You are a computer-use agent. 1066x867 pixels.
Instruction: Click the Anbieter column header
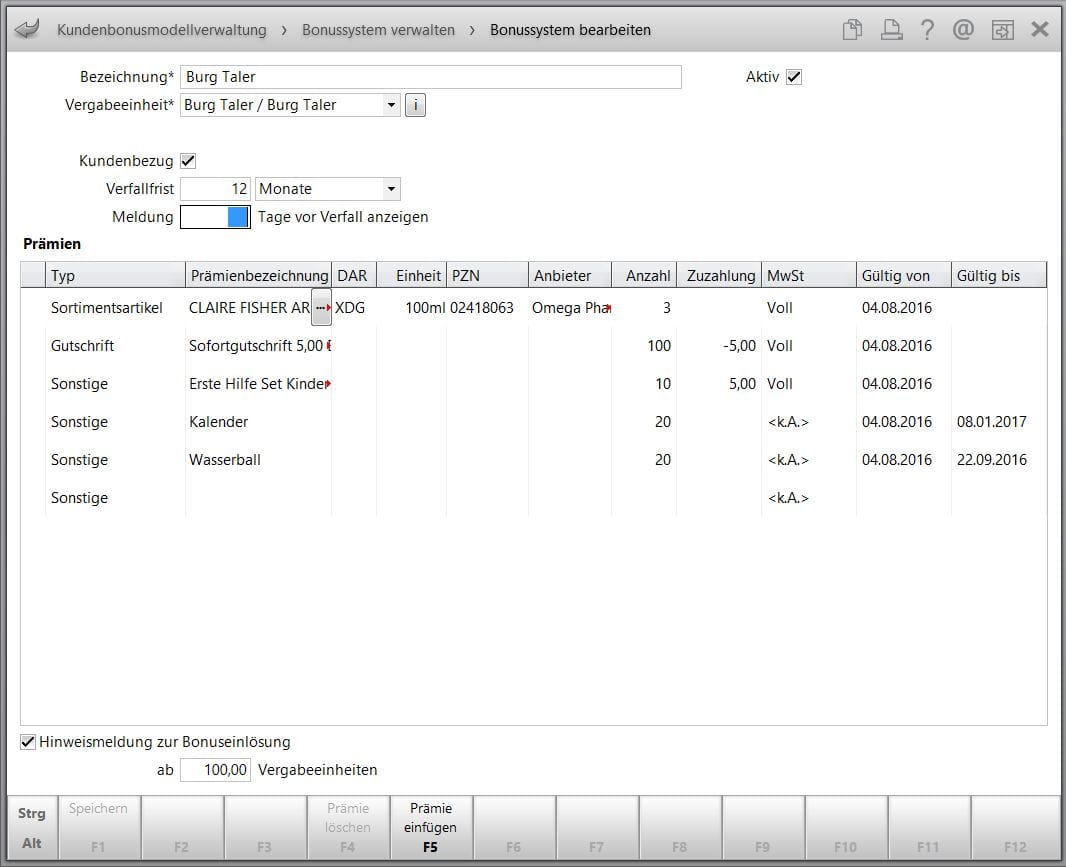[x=570, y=275]
